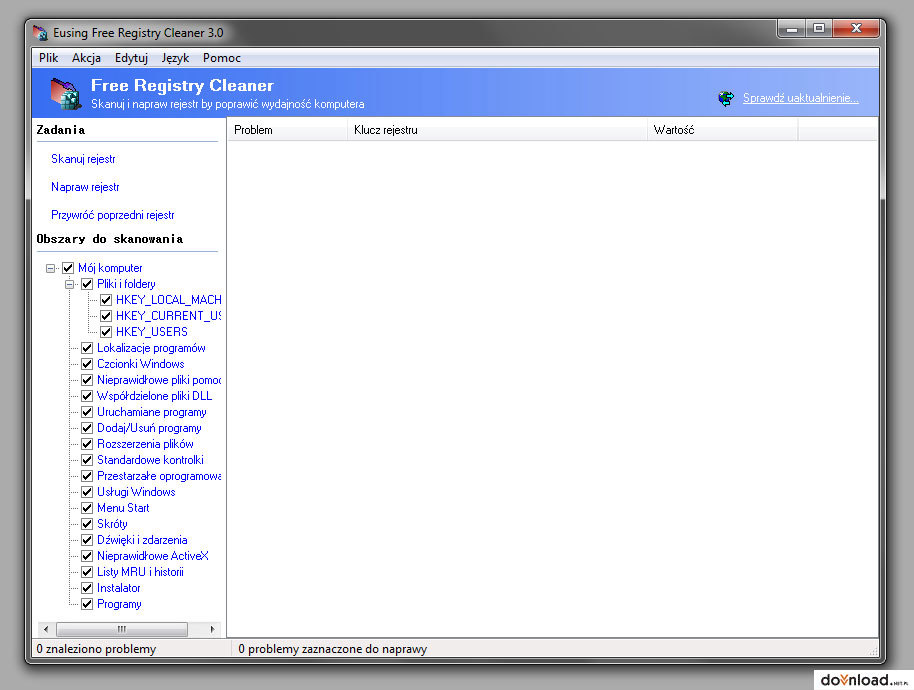Image resolution: width=914 pixels, height=690 pixels.
Task: Sort by the Problem column header
Action: (x=287, y=130)
